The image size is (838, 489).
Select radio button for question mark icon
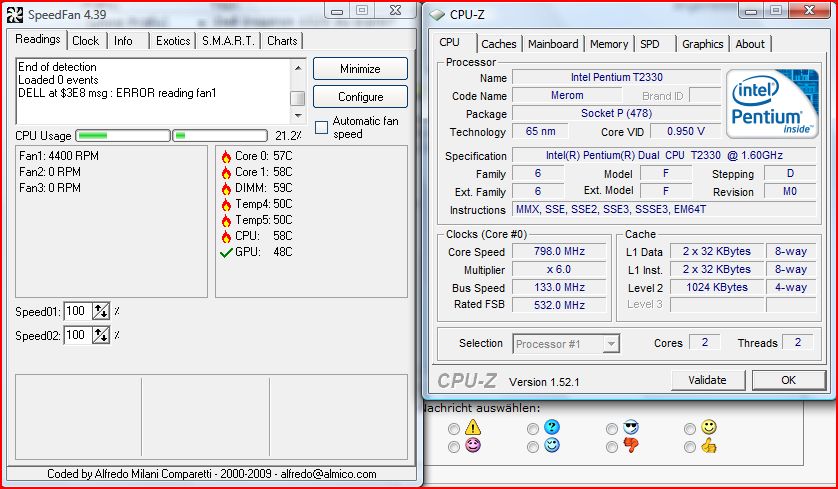(532, 429)
